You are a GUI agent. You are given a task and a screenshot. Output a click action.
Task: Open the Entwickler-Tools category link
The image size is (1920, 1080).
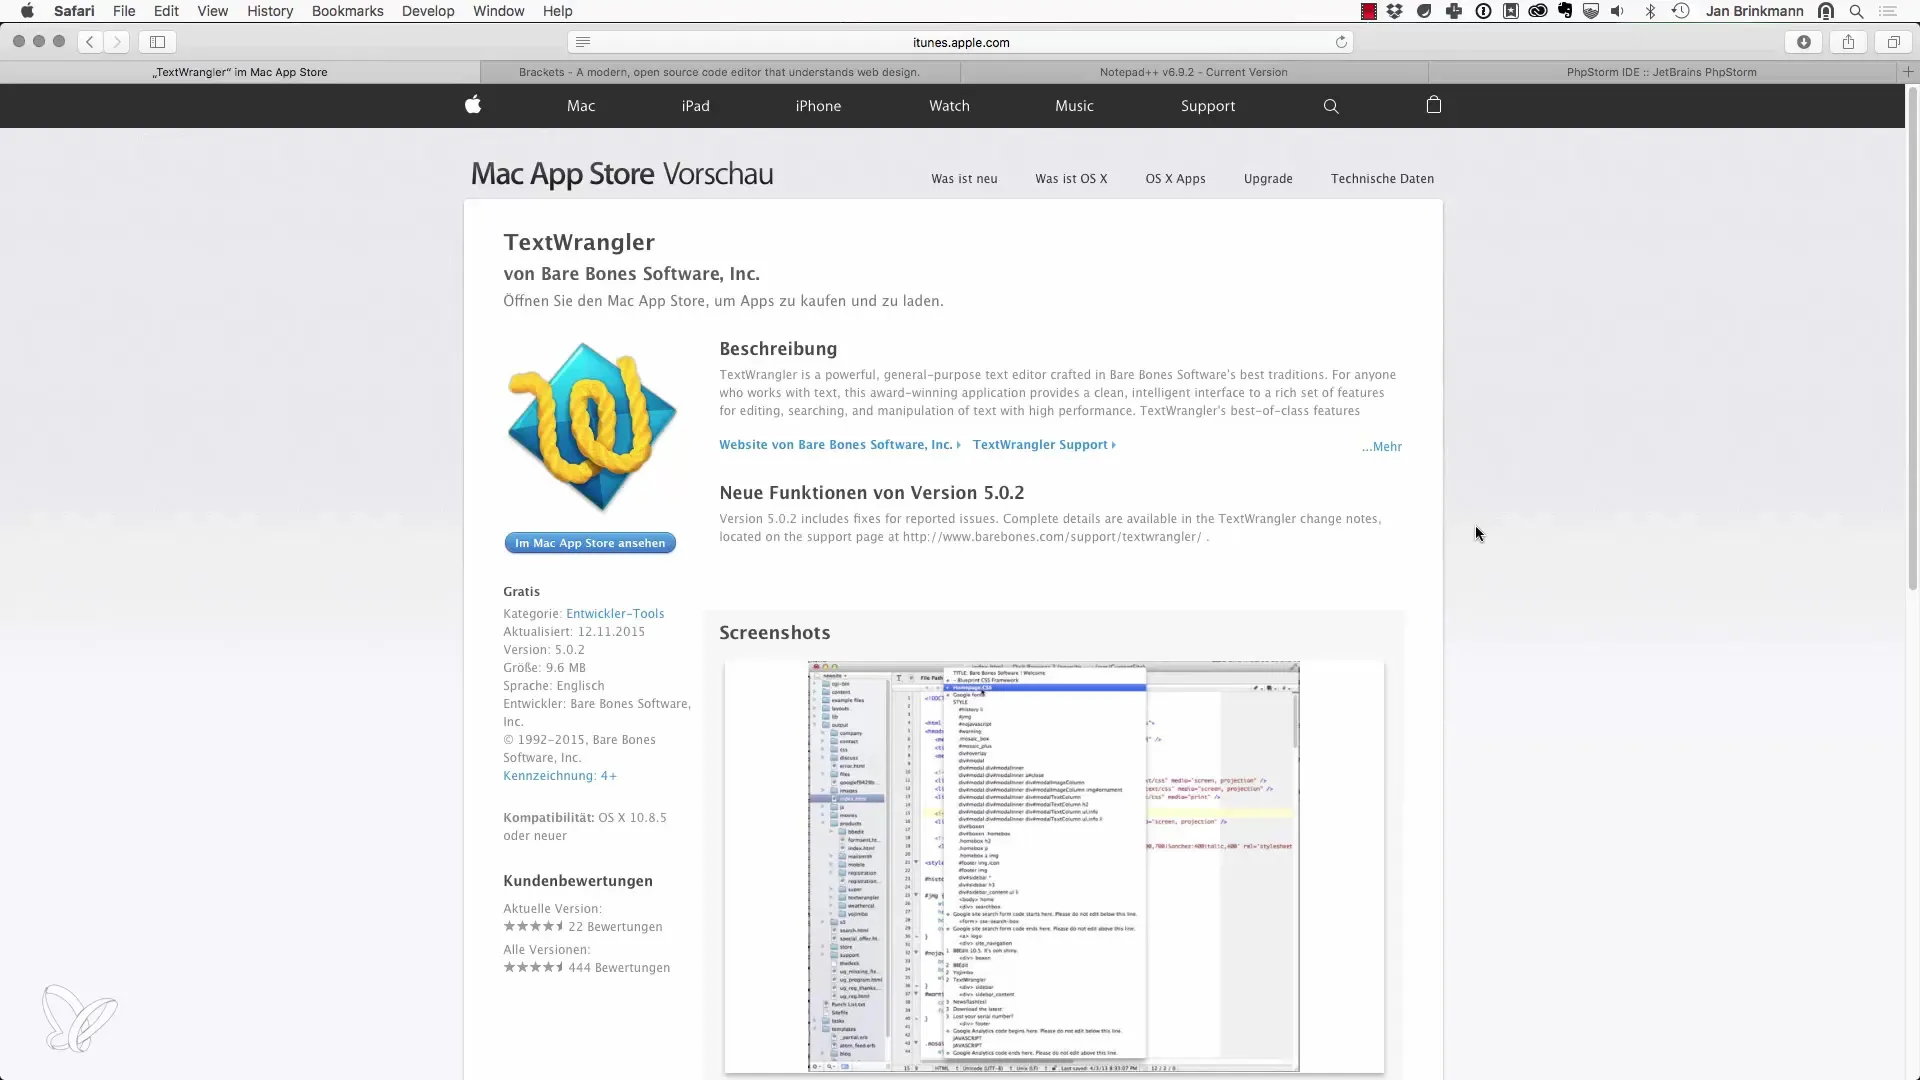point(615,614)
